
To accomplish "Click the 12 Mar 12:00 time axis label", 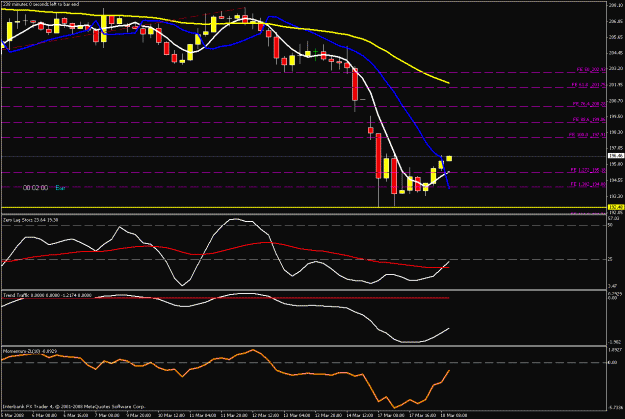I will tap(265, 415).
